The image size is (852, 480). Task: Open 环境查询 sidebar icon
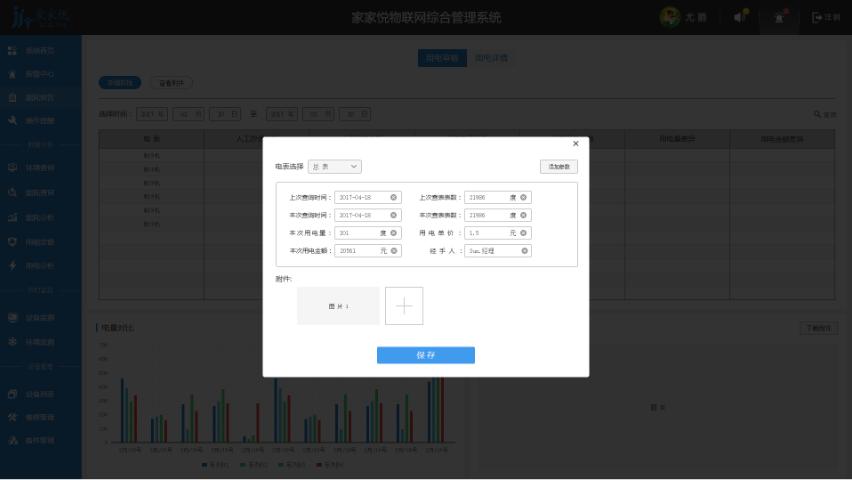pyautogui.click(x=12, y=168)
